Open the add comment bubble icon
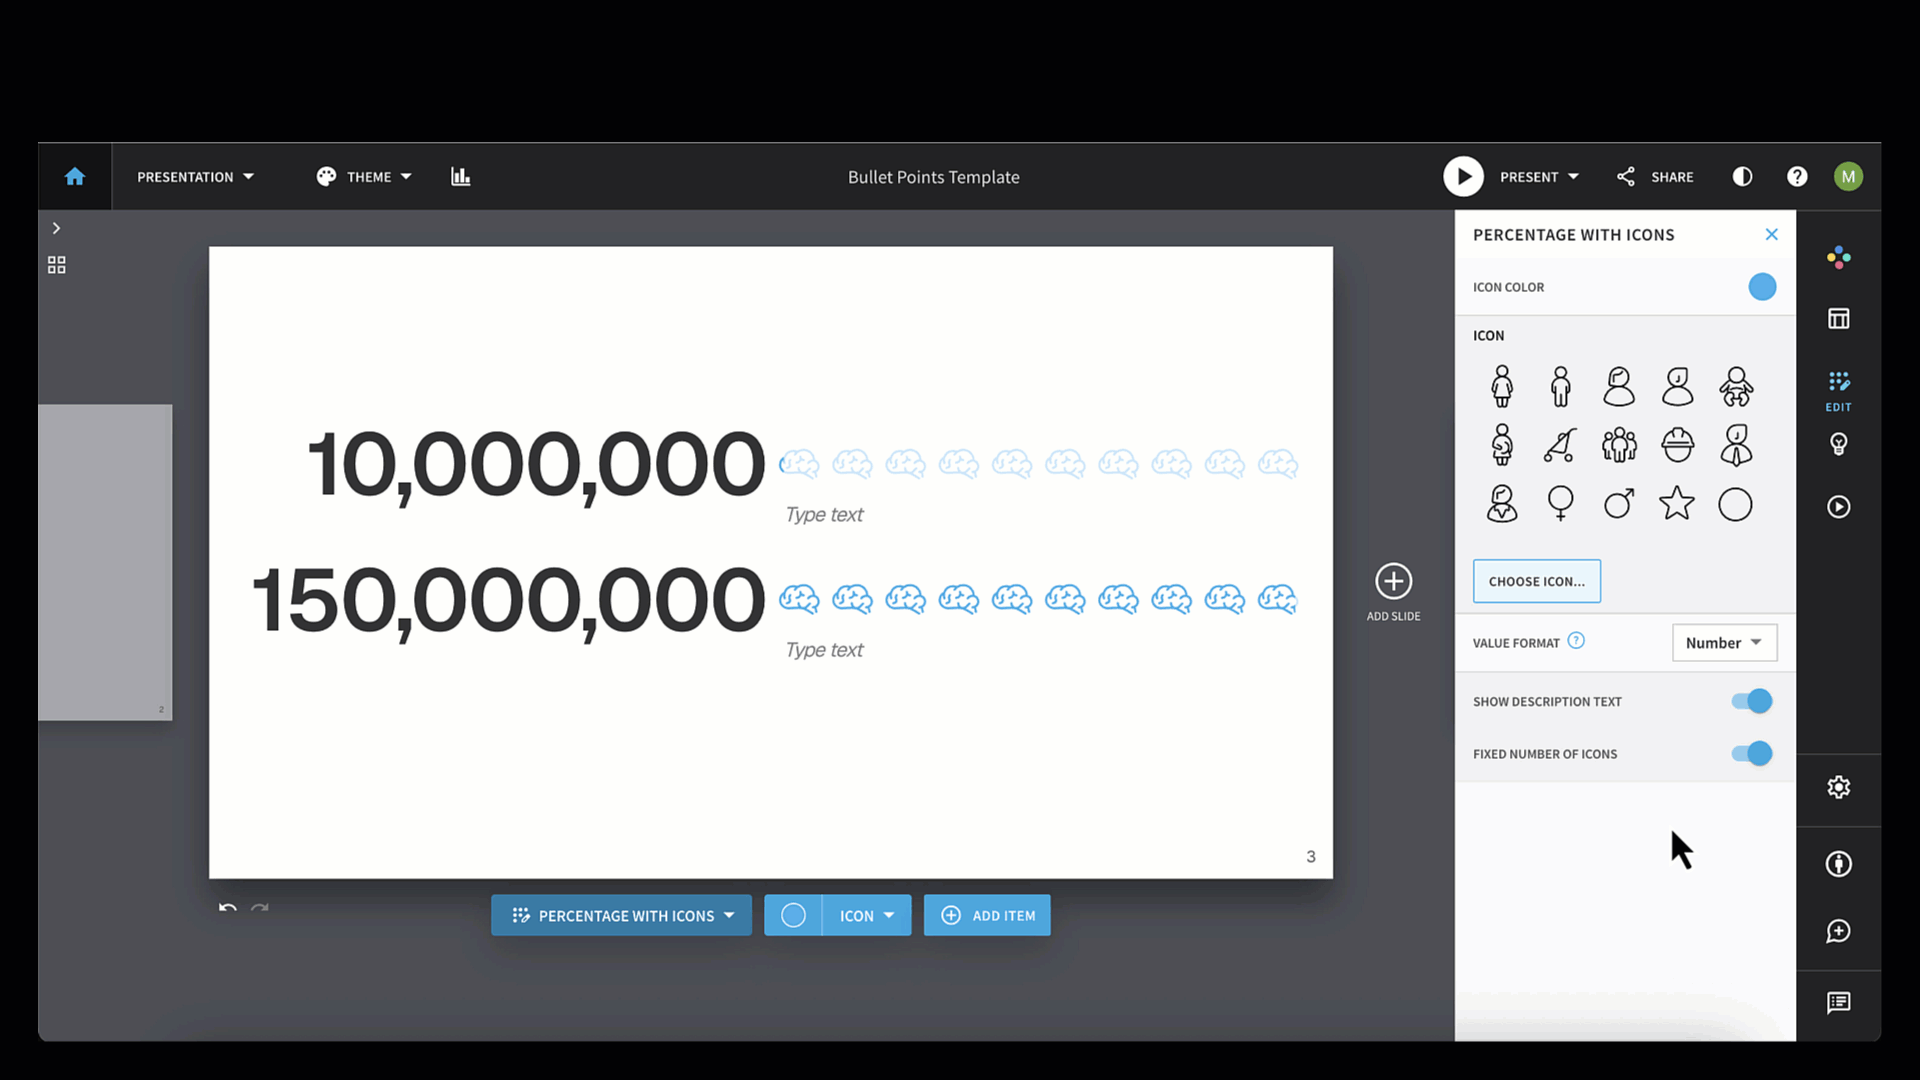Screen dimensions: 1920x1080 [x=1838, y=932]
